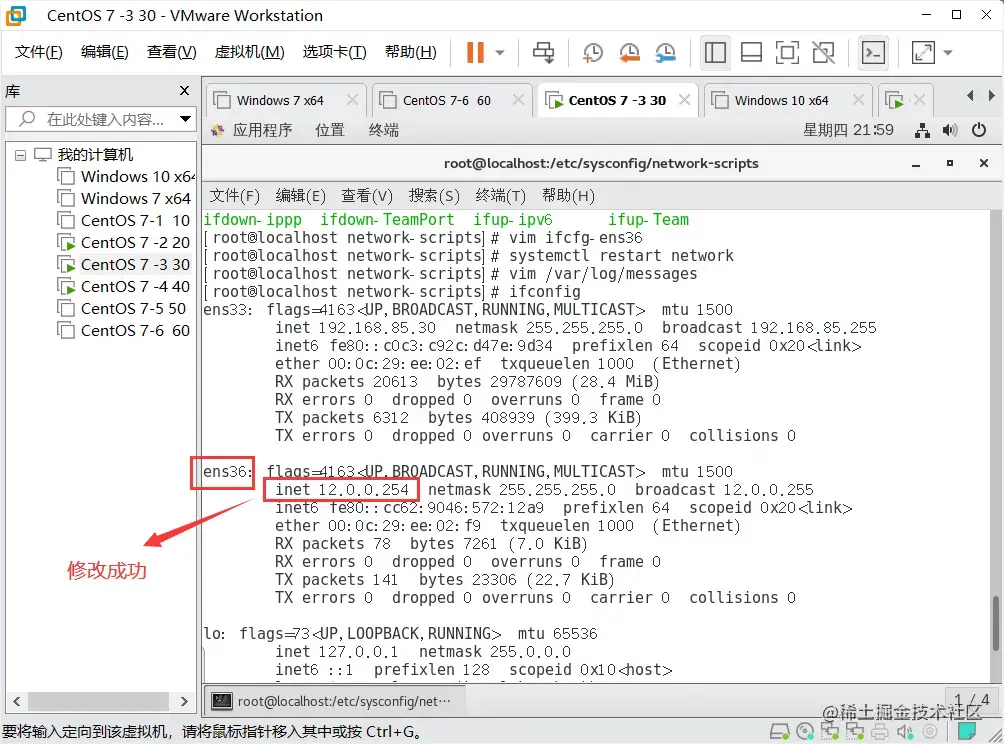1004x744 pixels.
Task: Click the library scroll right arrow
Action: click(184, 701)
